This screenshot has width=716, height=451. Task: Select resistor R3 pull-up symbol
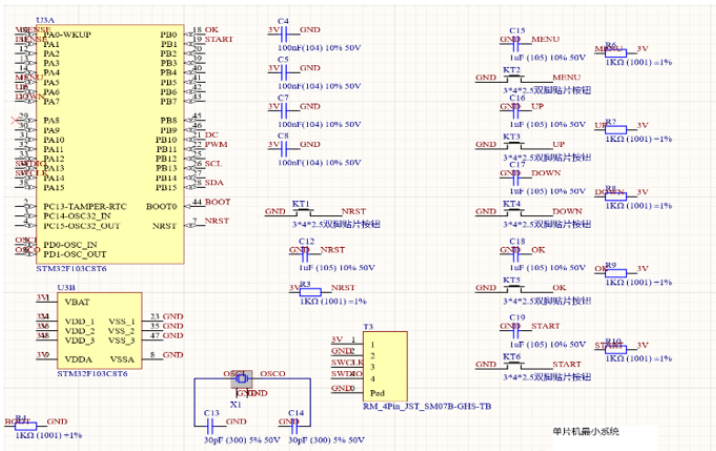(311, 292)
